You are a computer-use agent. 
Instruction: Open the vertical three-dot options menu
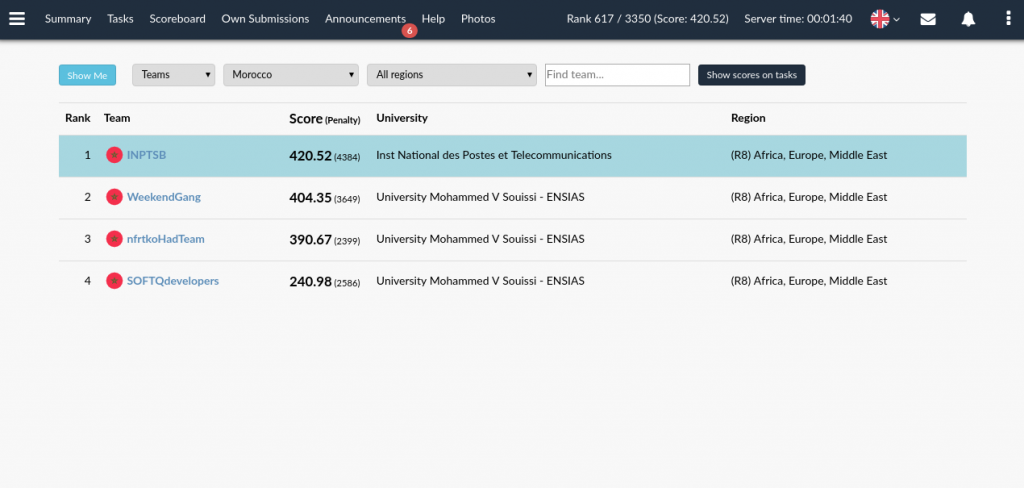(x=1008, y=19)
